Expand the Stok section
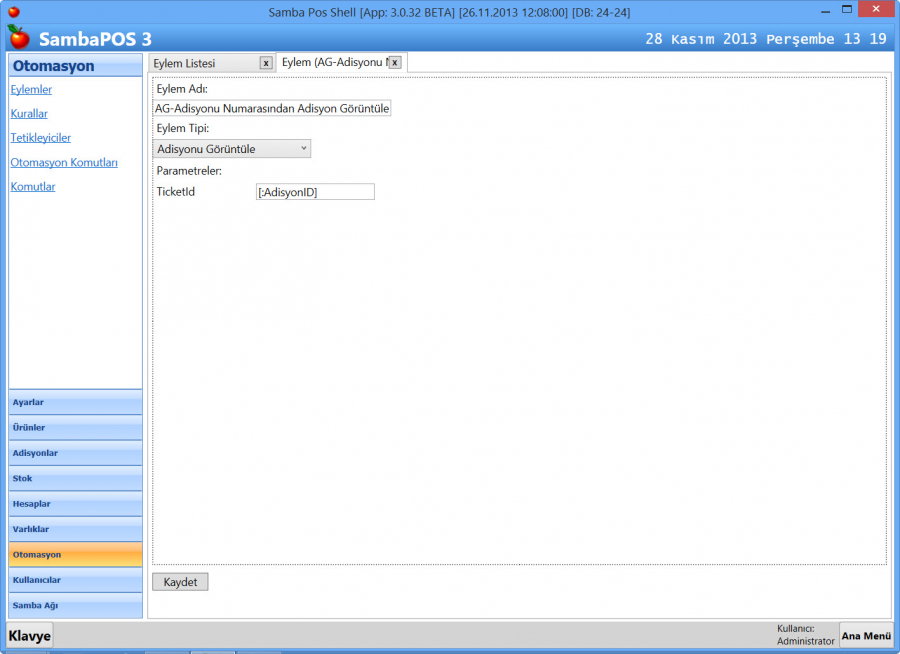The height and width of the screenshot is (654, 900). 75,479
